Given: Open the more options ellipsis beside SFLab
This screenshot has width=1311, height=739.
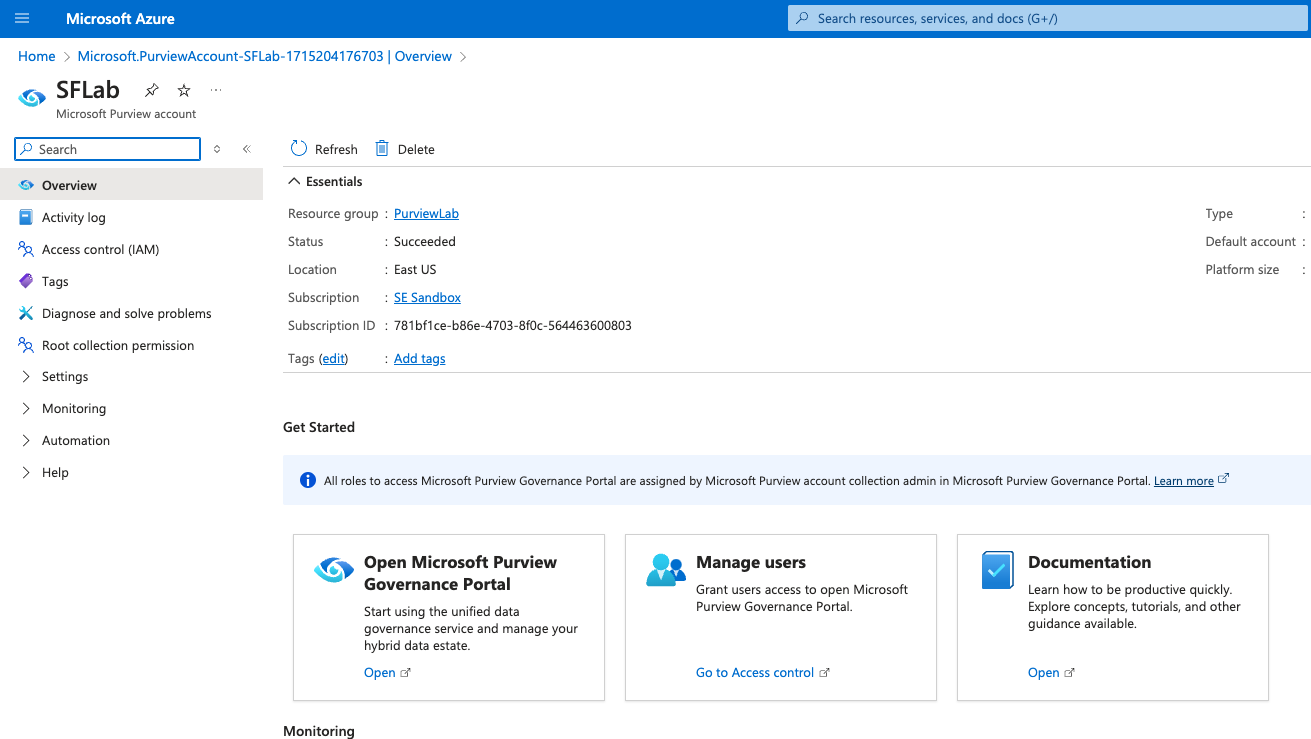Looking at the screenshot, I should pos(216,90).
